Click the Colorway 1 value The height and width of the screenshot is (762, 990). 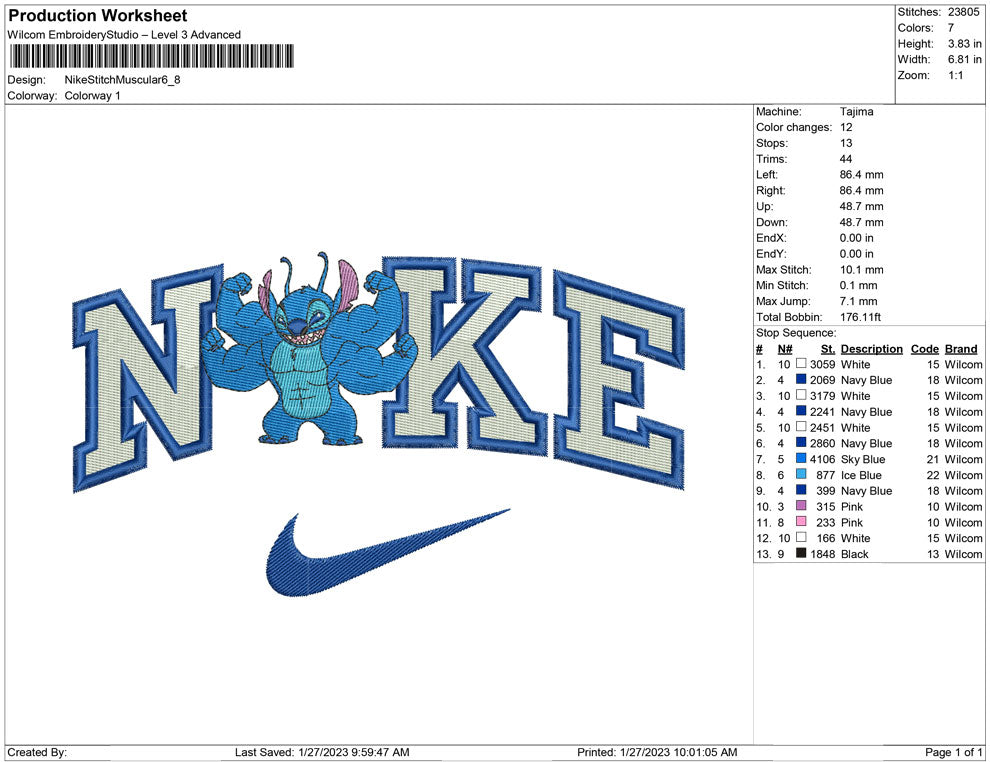[92, 96]
